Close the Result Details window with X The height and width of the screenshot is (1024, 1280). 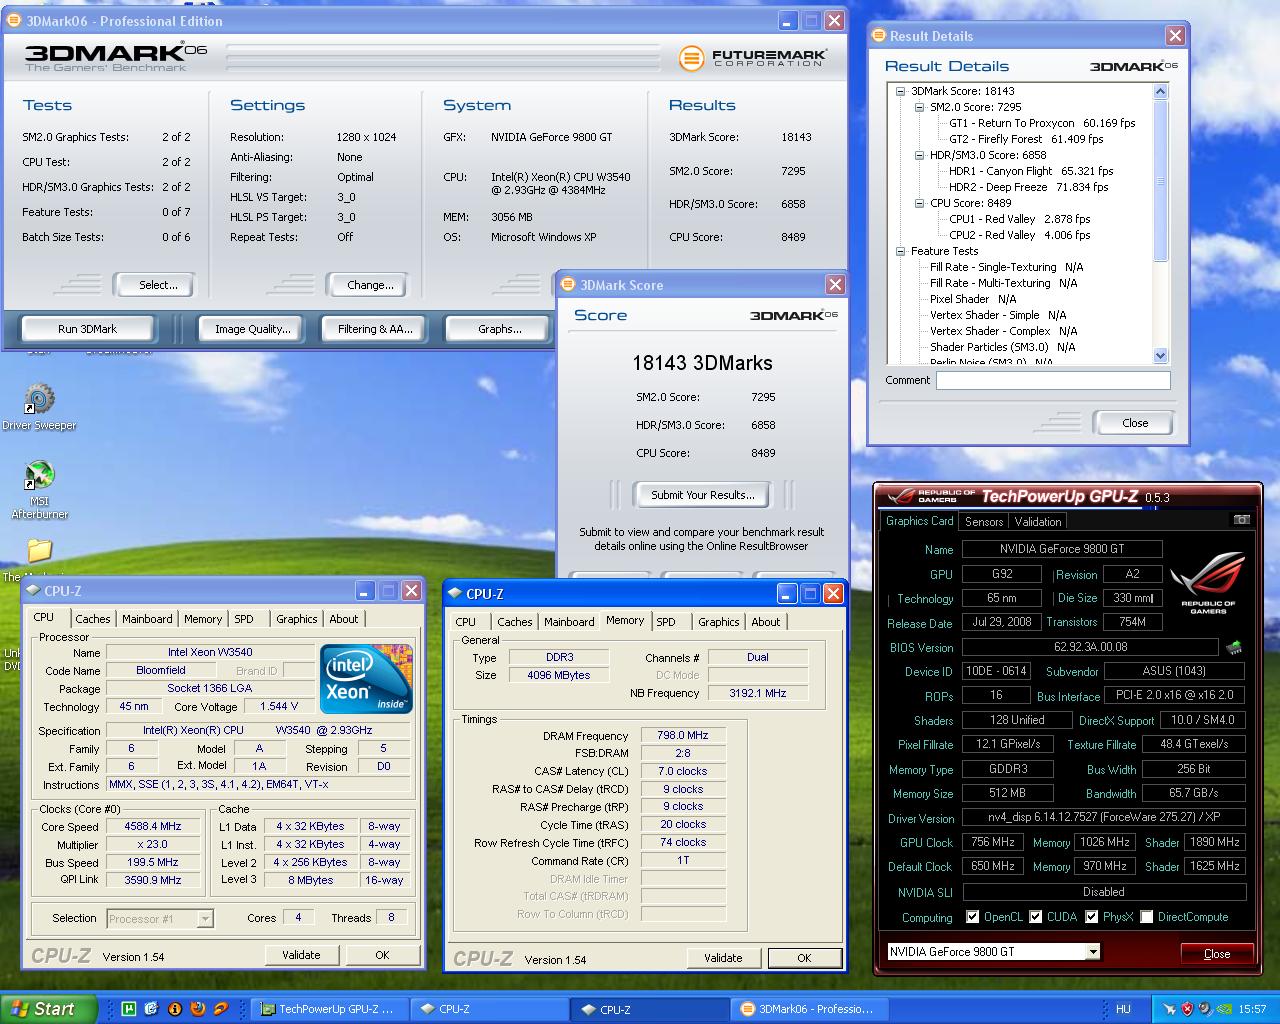(1175, 36)
